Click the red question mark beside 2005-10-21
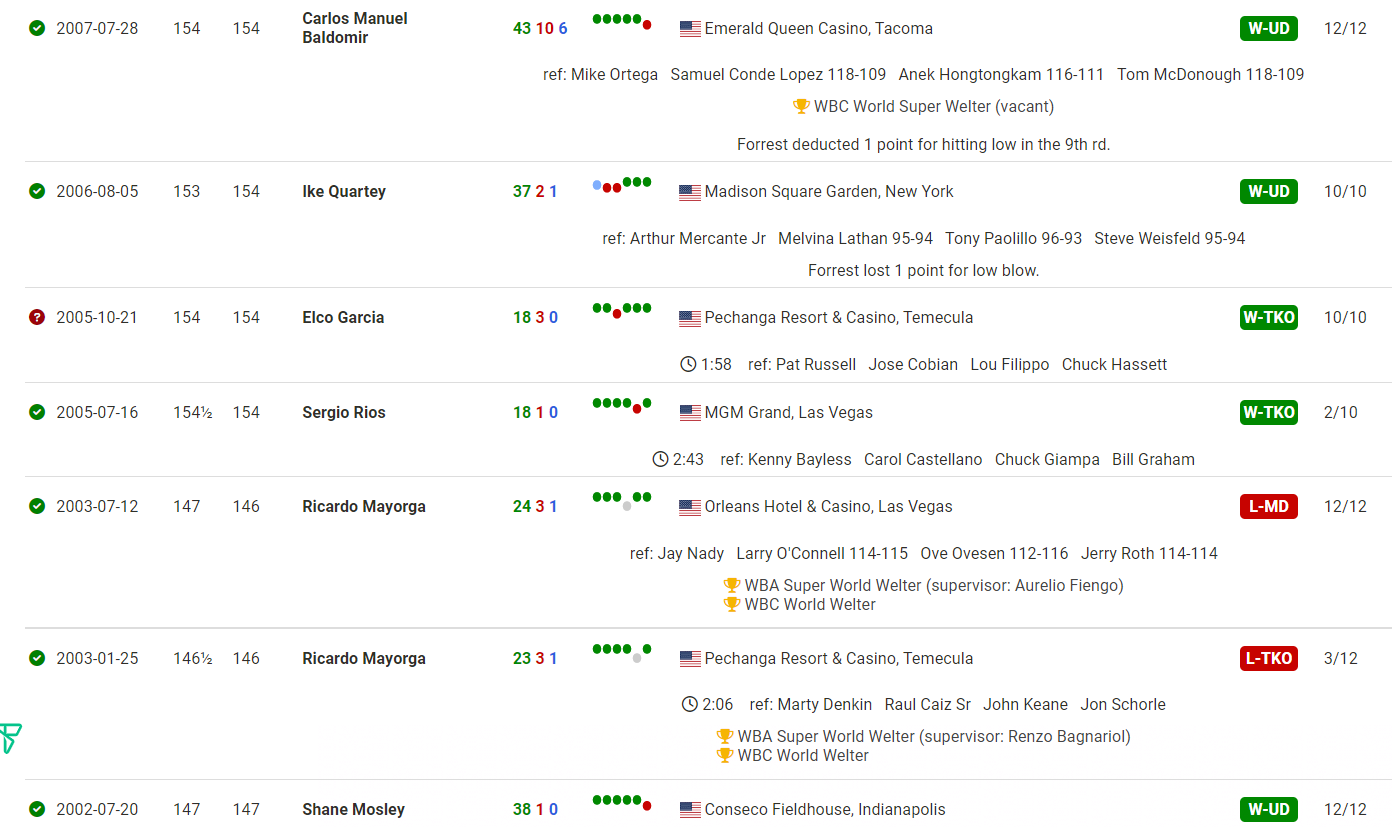The width and height of the screenshot is (1392, 827). coord(37,317)
